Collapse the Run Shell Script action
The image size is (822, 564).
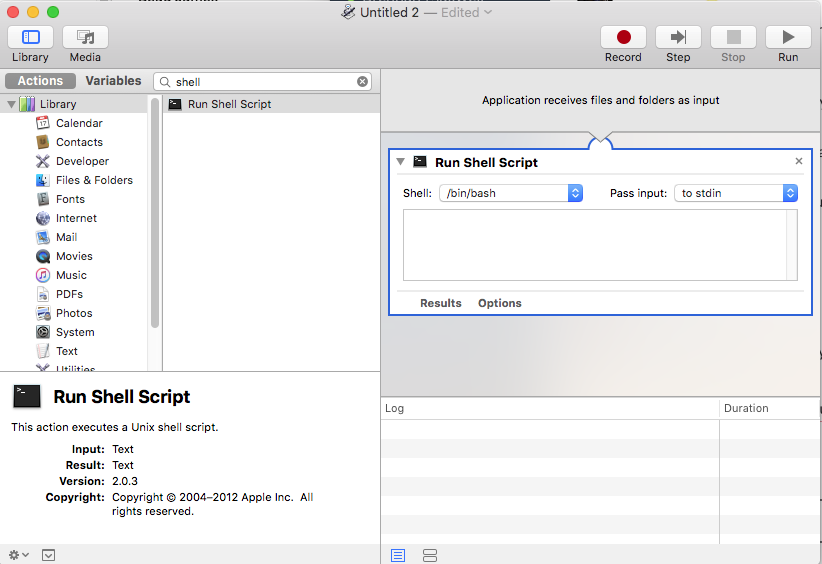coord(401,162)
